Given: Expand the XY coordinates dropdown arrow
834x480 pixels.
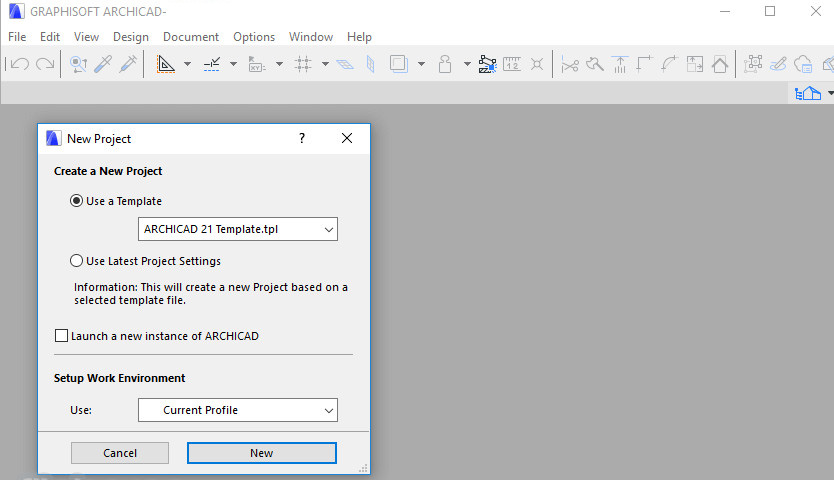Looking at the screenshot, I should pyautogui.click(x=279, y=64).
